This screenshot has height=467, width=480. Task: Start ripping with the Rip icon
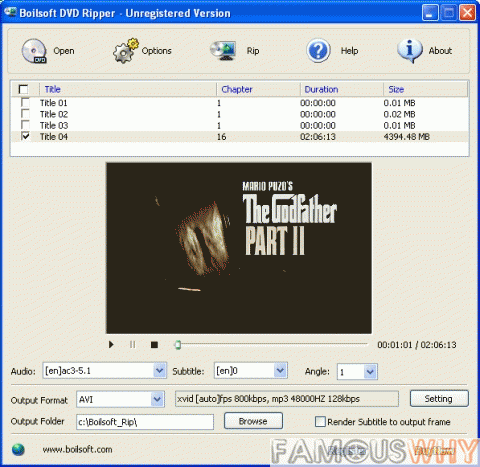[223, 51]
